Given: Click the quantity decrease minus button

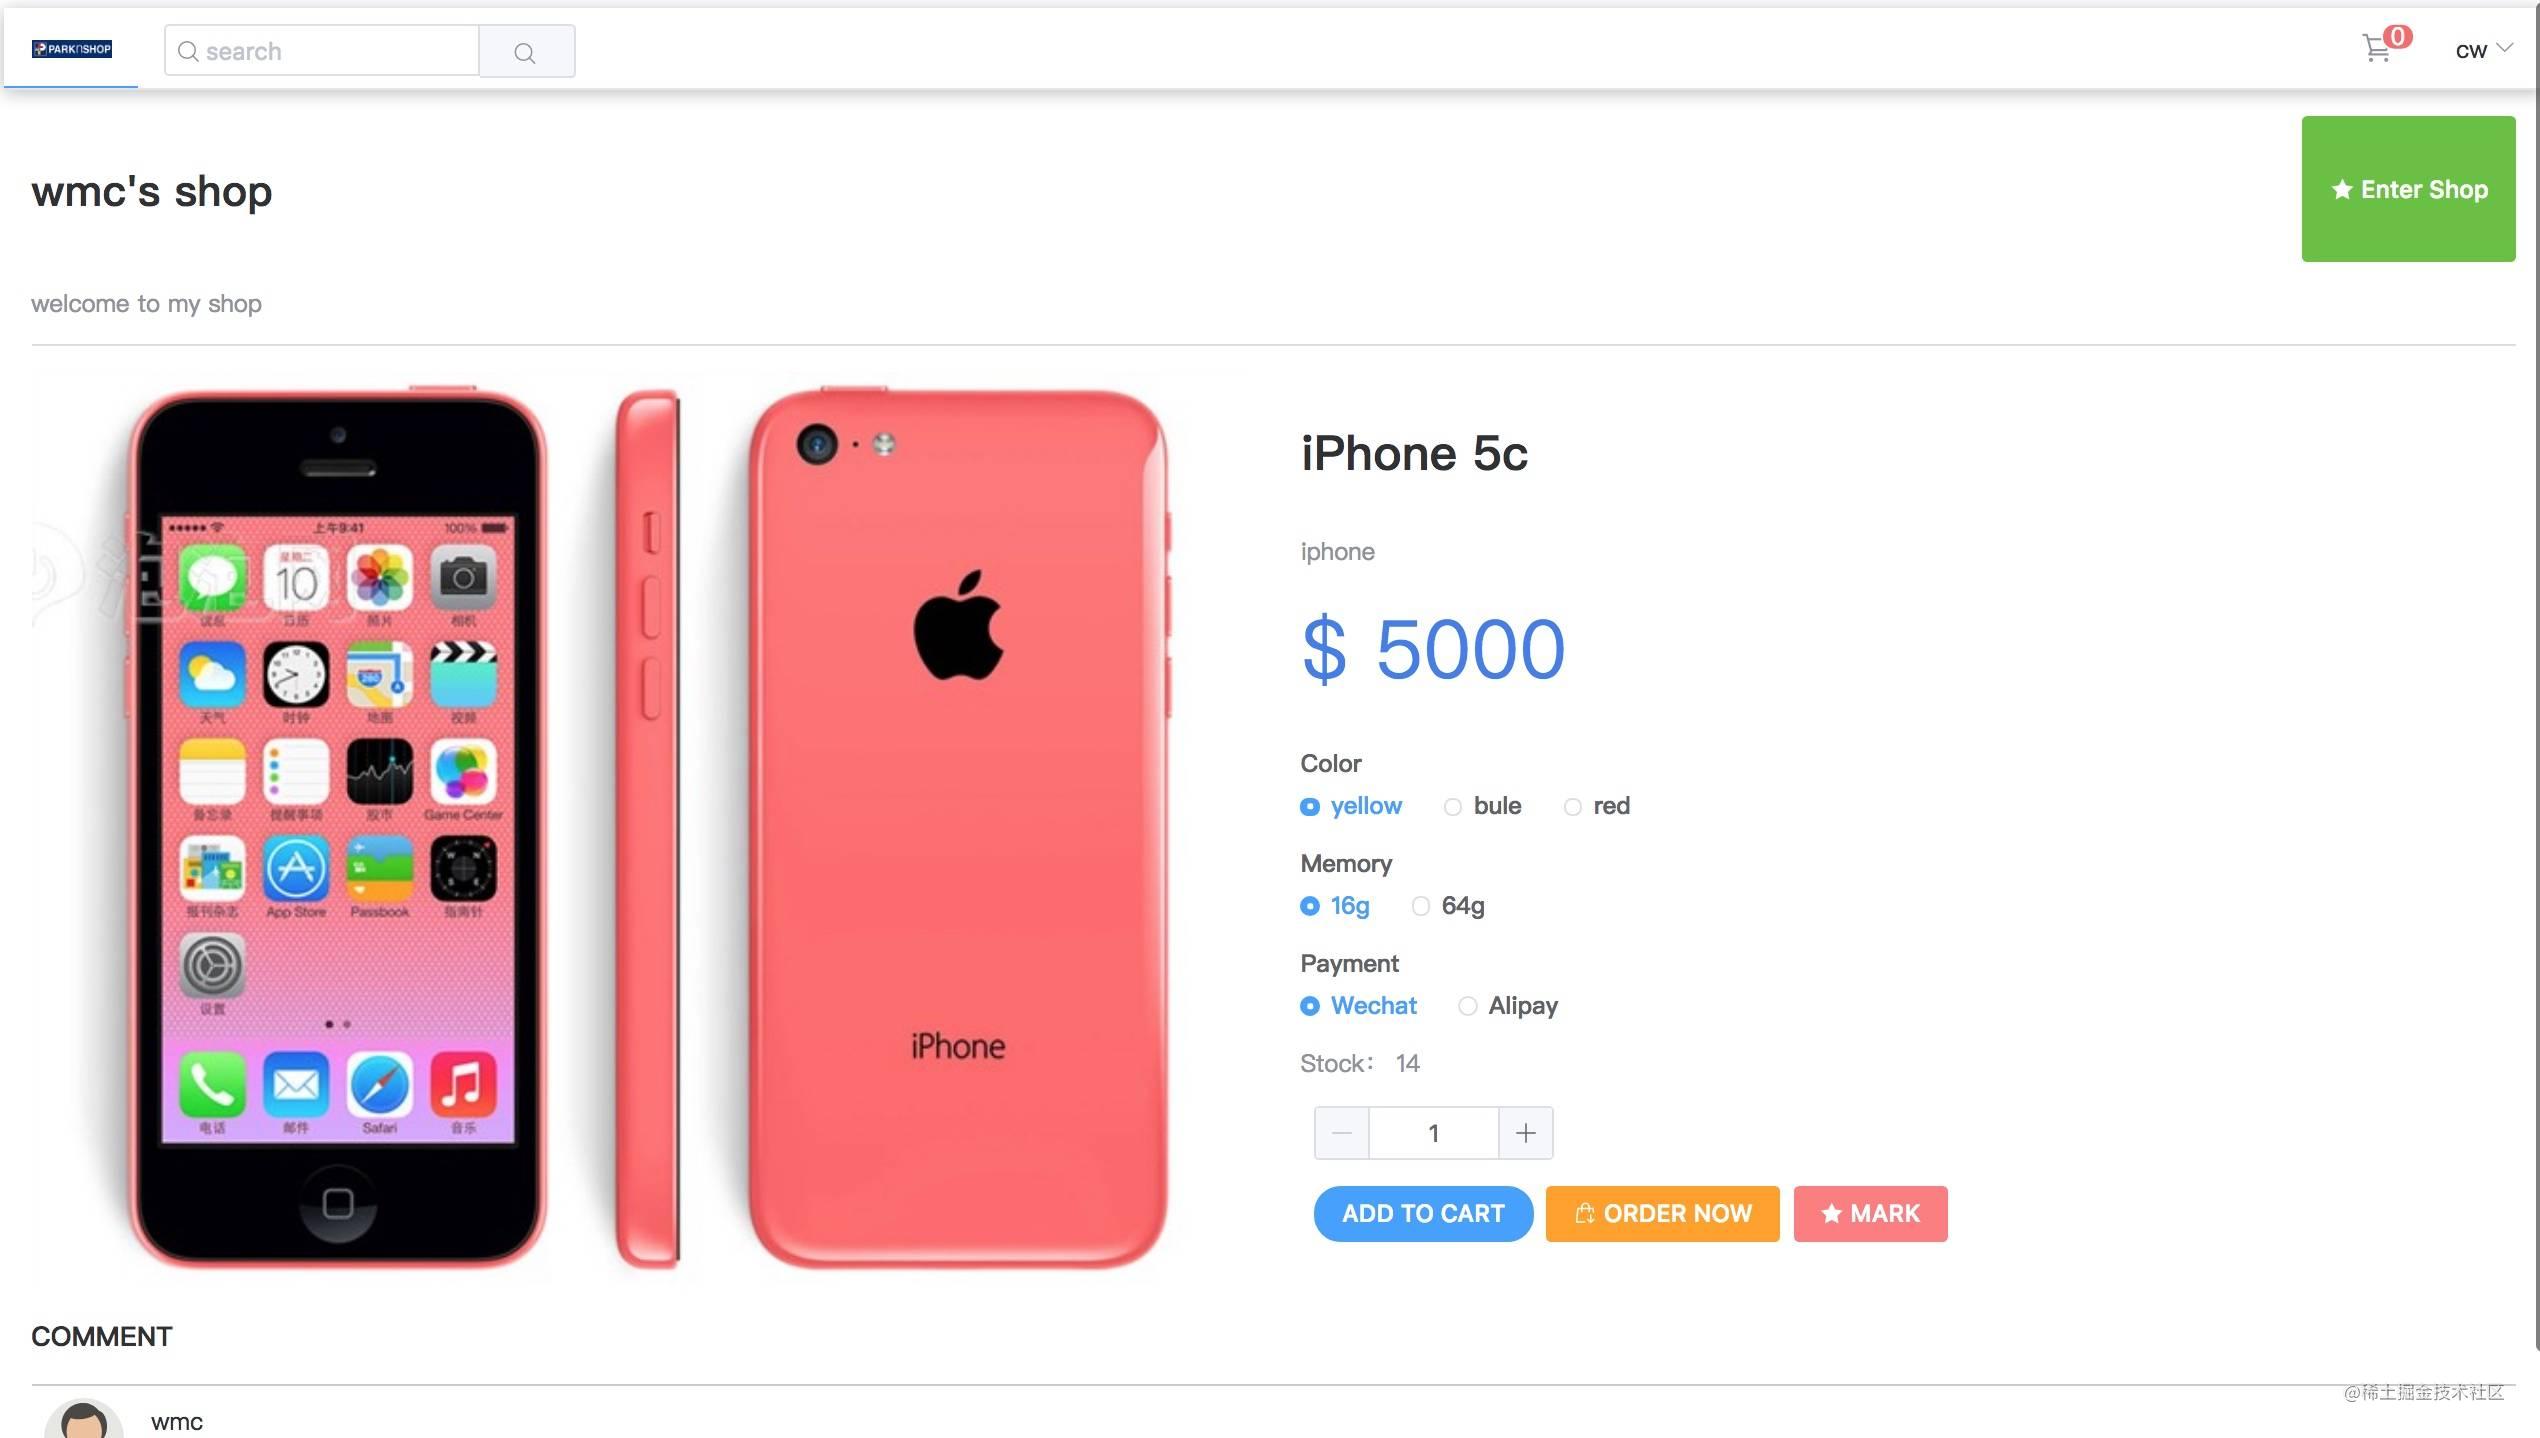Looking at the screenshot, I should click(x=1342, y=1133).
